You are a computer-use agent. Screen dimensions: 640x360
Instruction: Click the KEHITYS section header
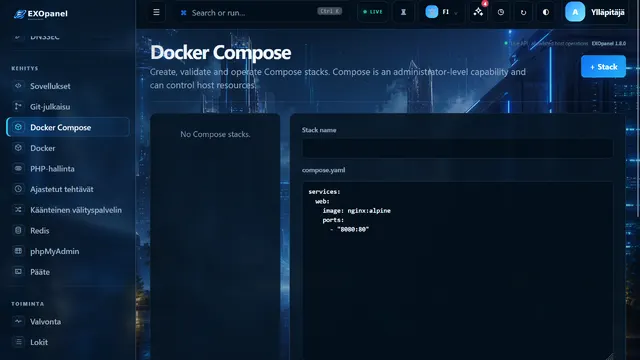[25, 68]
